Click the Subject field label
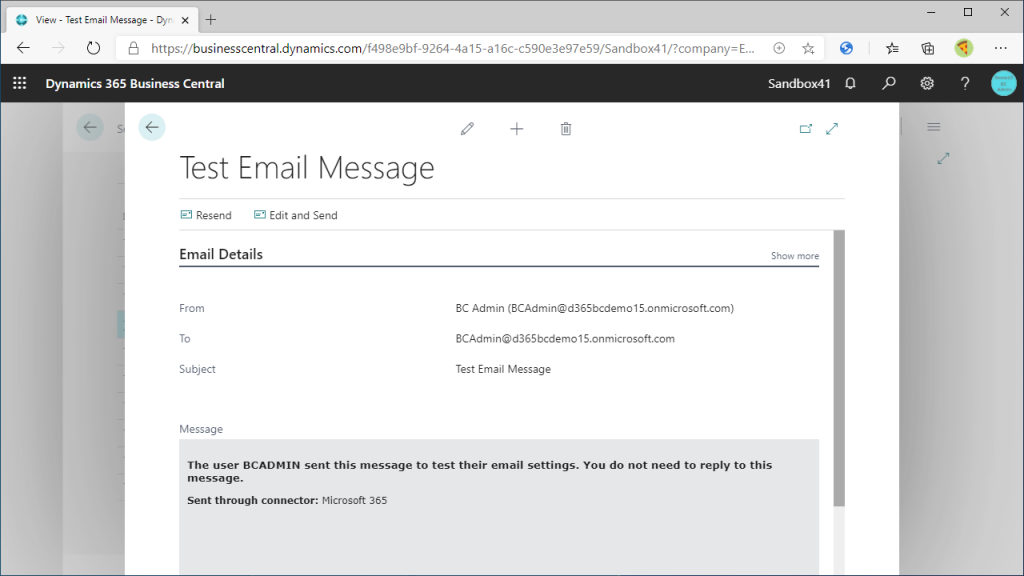 click(x=197, y=369)
